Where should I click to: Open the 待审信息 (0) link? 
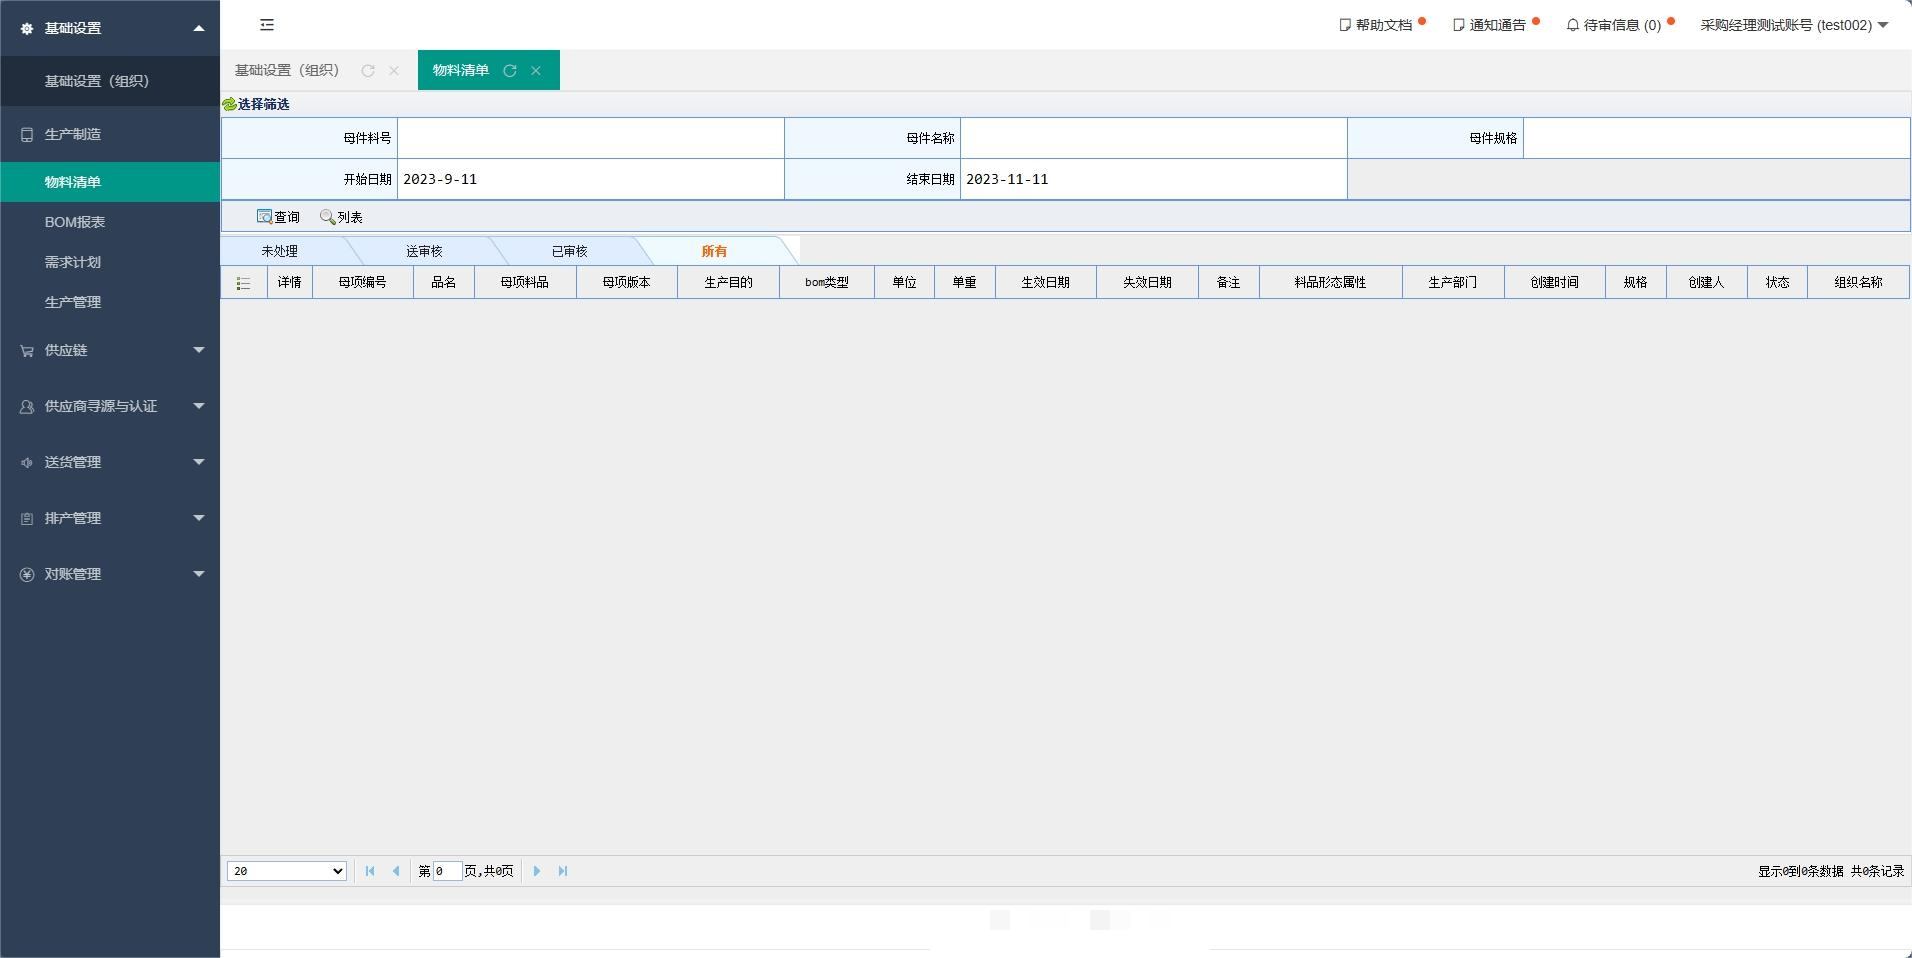1622,25
